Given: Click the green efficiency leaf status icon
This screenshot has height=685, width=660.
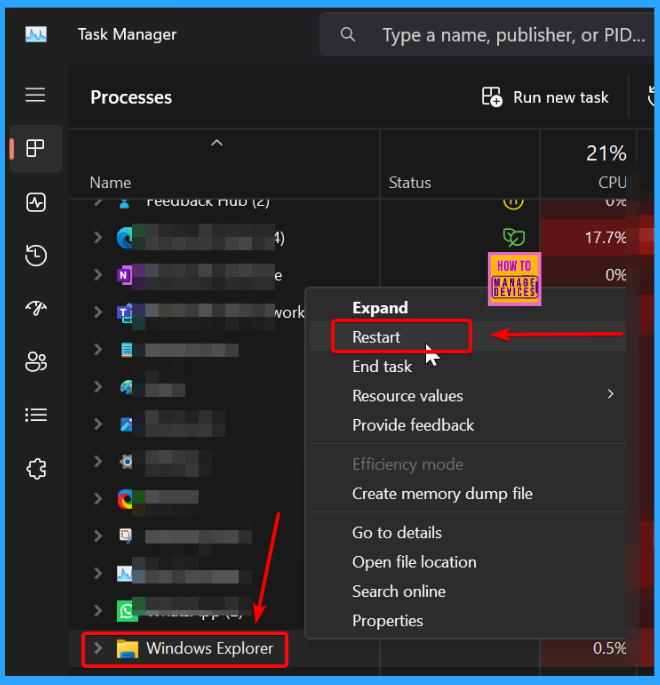Looking at the screenshot, I should 514,237.
